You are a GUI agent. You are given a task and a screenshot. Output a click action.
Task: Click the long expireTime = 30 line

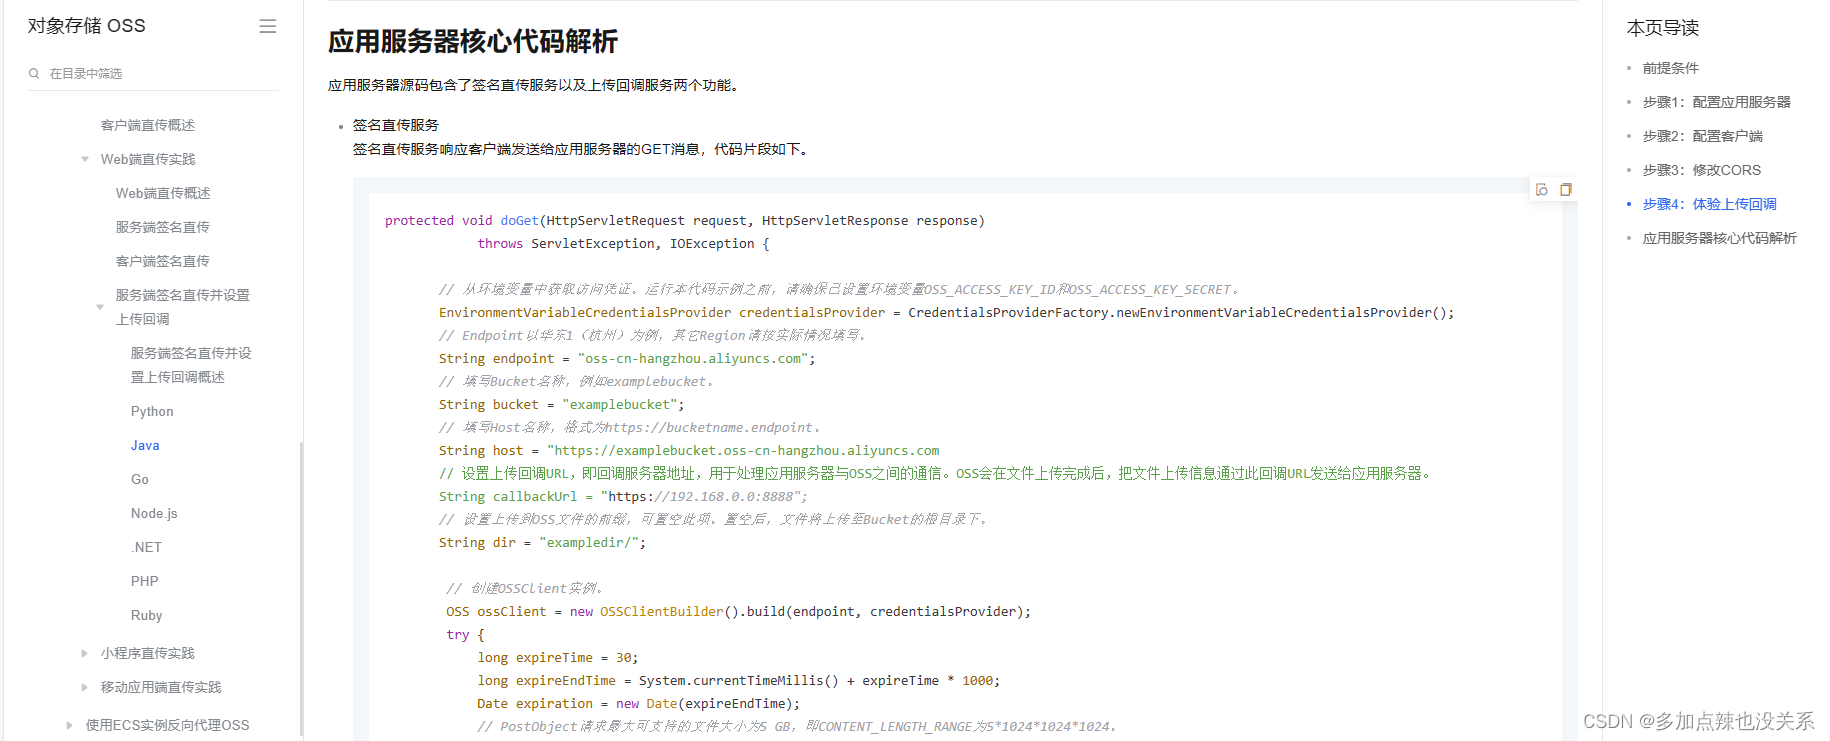tap(558, 657)
